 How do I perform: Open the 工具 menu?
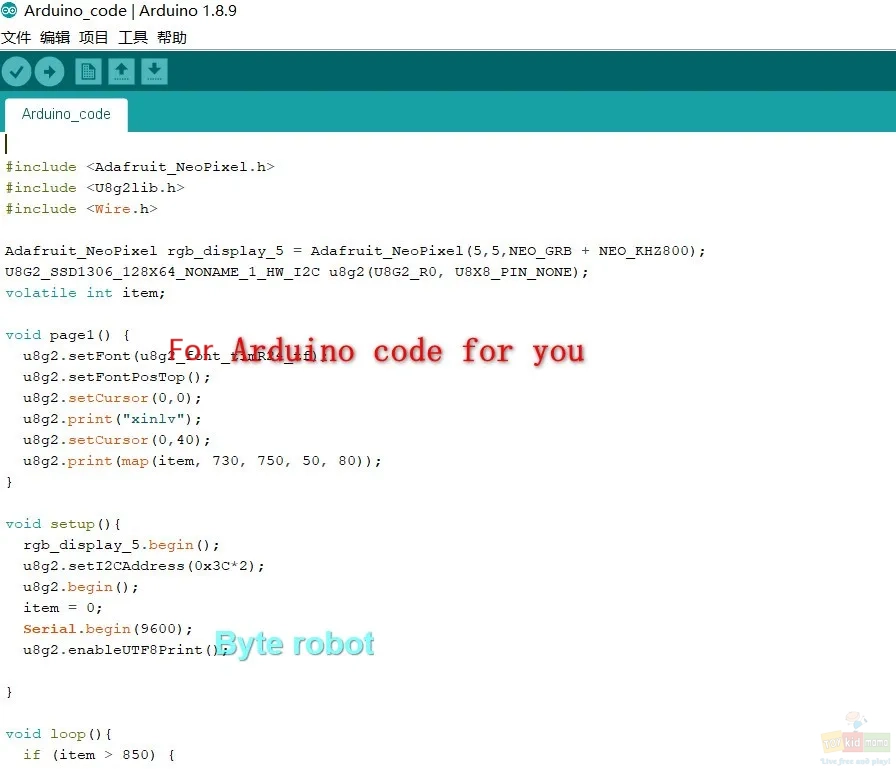pos(133,38)
